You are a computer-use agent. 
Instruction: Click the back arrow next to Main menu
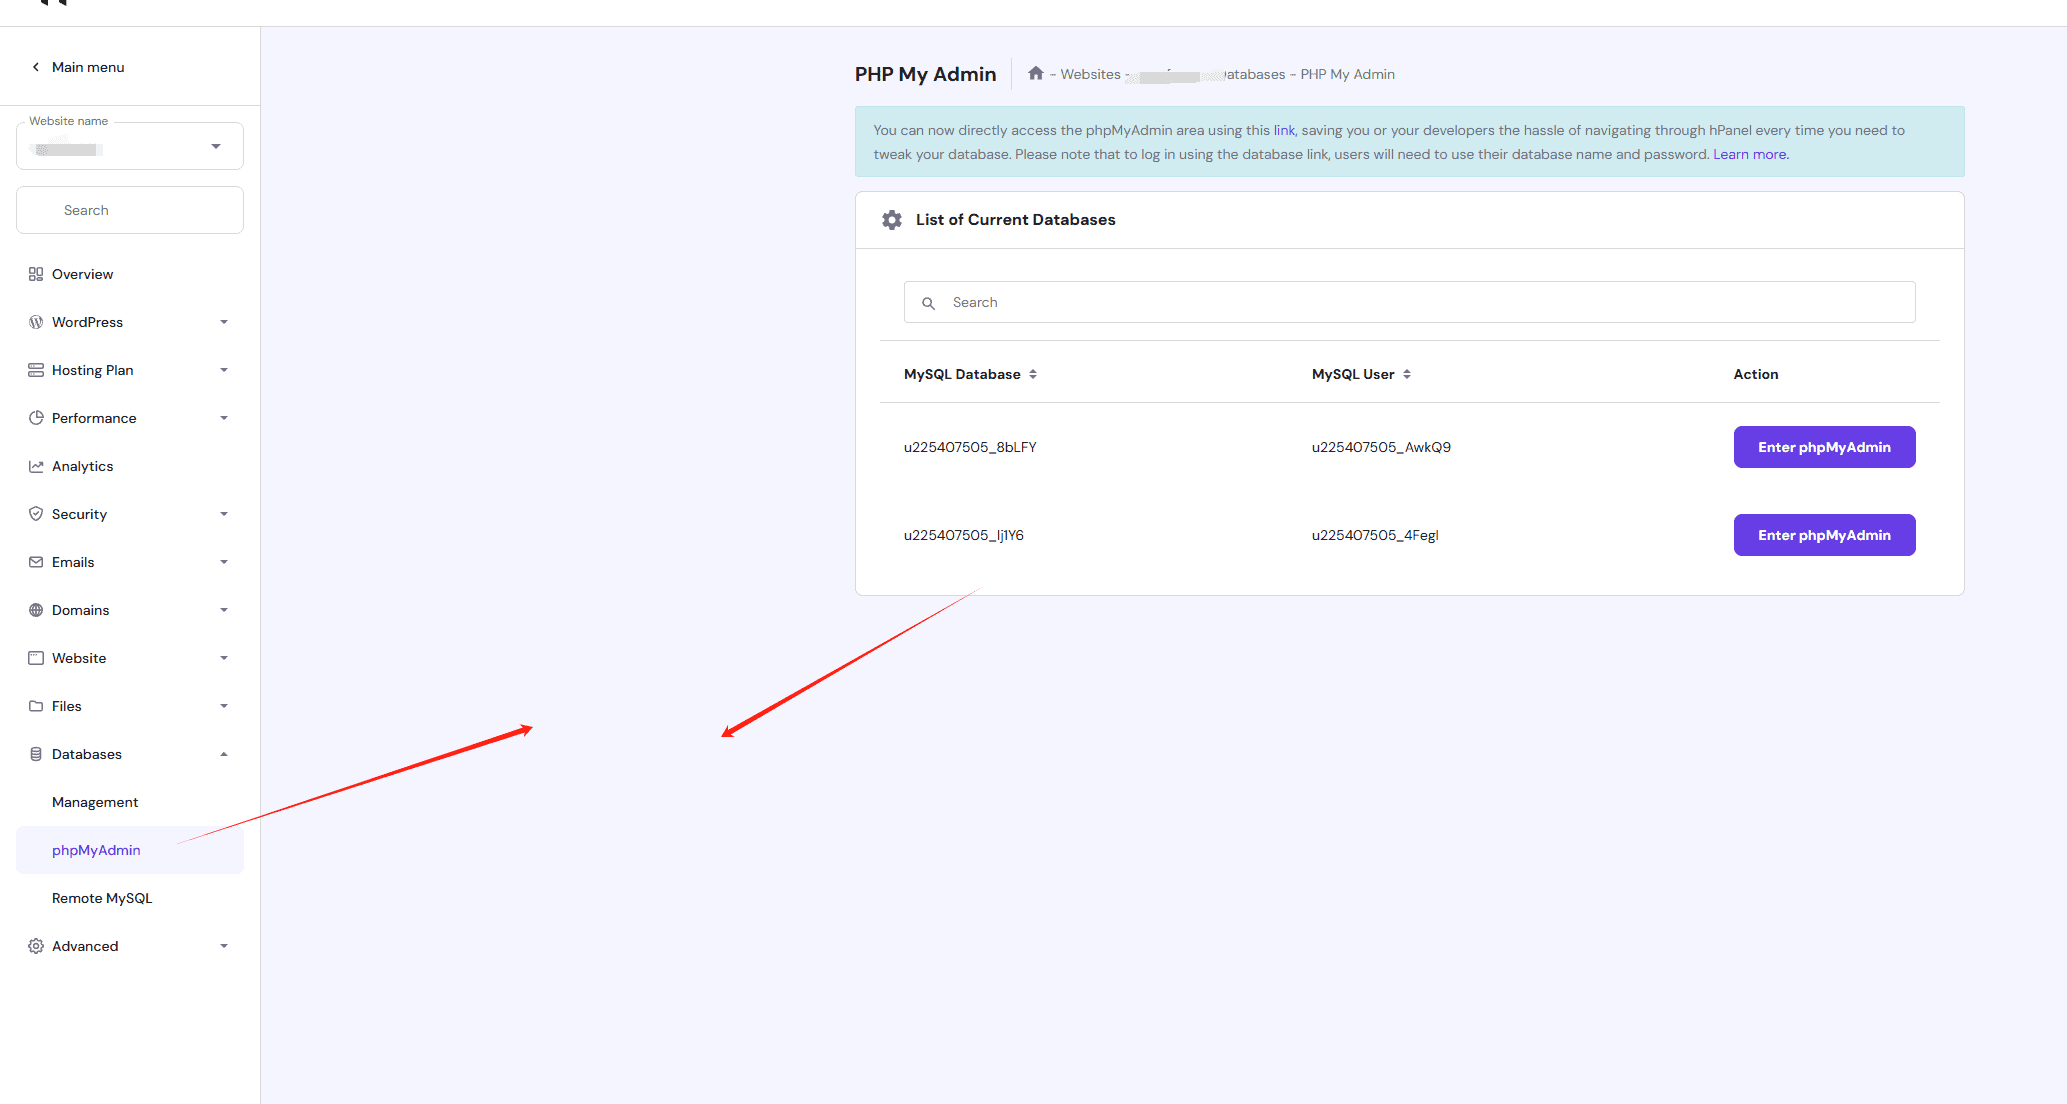point(36,67)
